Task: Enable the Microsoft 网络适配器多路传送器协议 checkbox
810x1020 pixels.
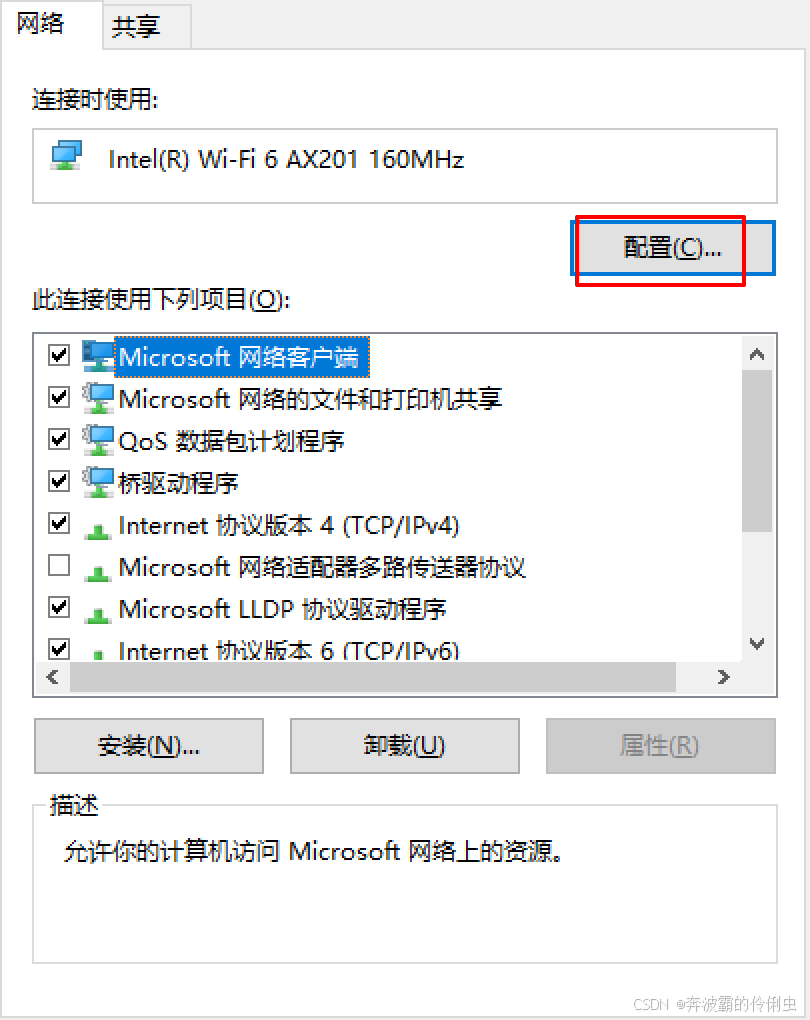Action: coord(59,565)
